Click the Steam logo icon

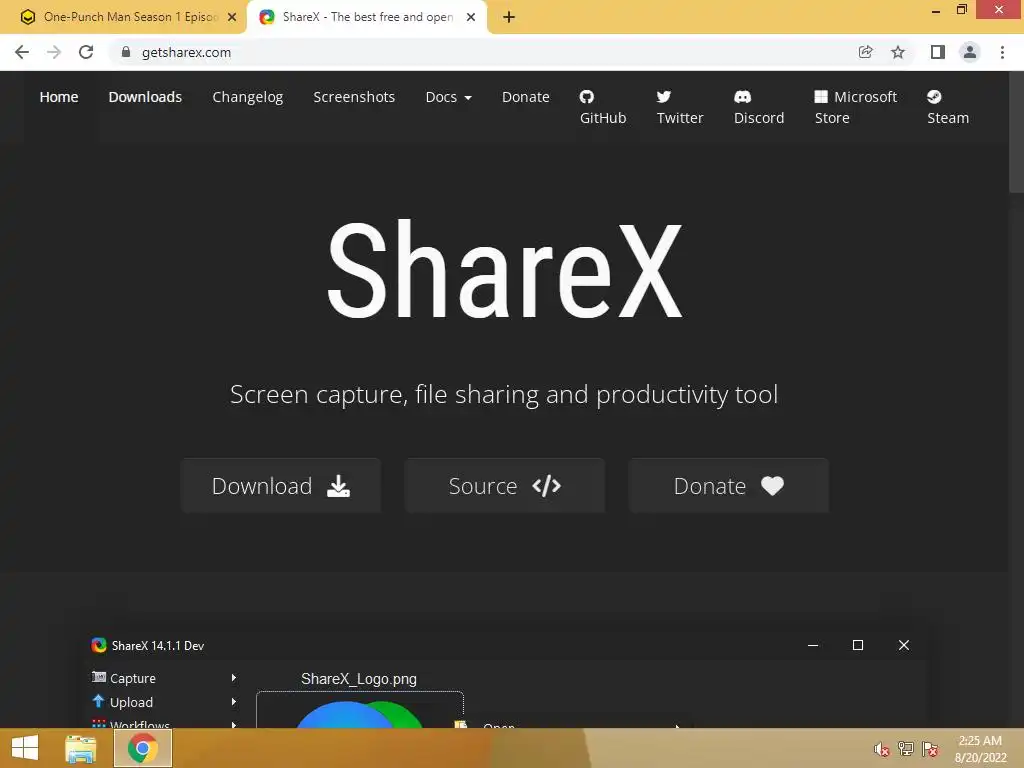(934, 97)
